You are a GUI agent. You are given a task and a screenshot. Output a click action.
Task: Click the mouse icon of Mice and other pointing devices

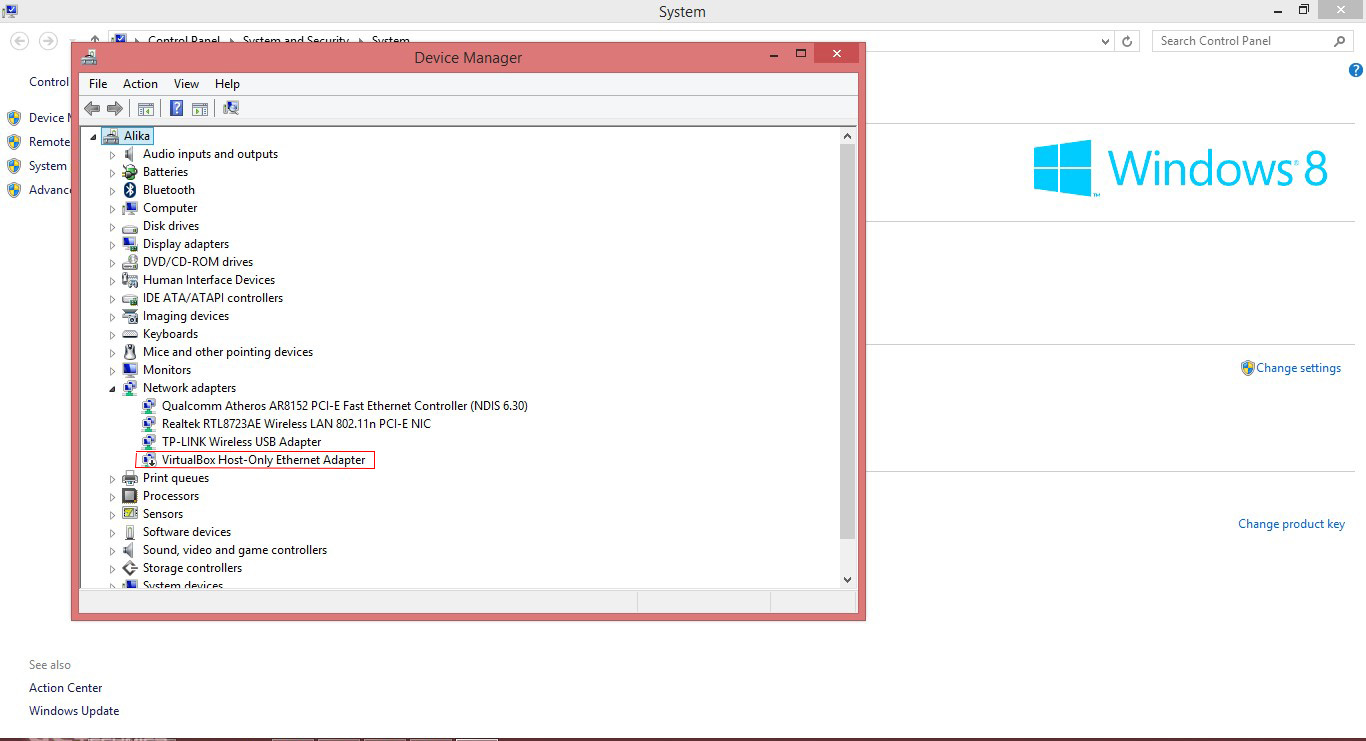[x=129, y=352]
